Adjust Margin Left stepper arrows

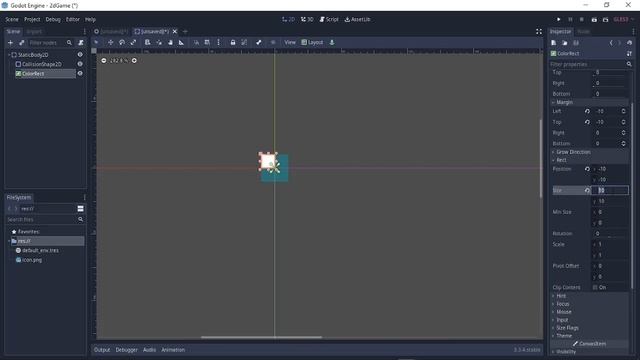pyautogui.click(x=623, y=111)
